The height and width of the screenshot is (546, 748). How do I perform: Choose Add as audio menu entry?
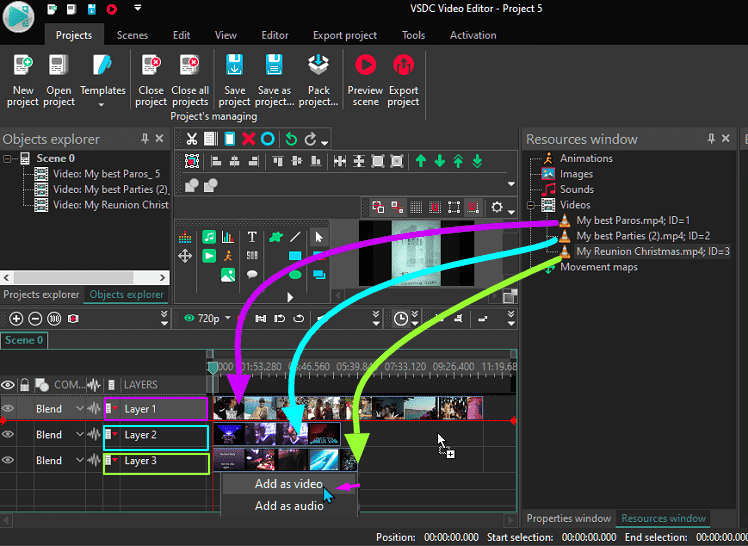coord(289,505)
